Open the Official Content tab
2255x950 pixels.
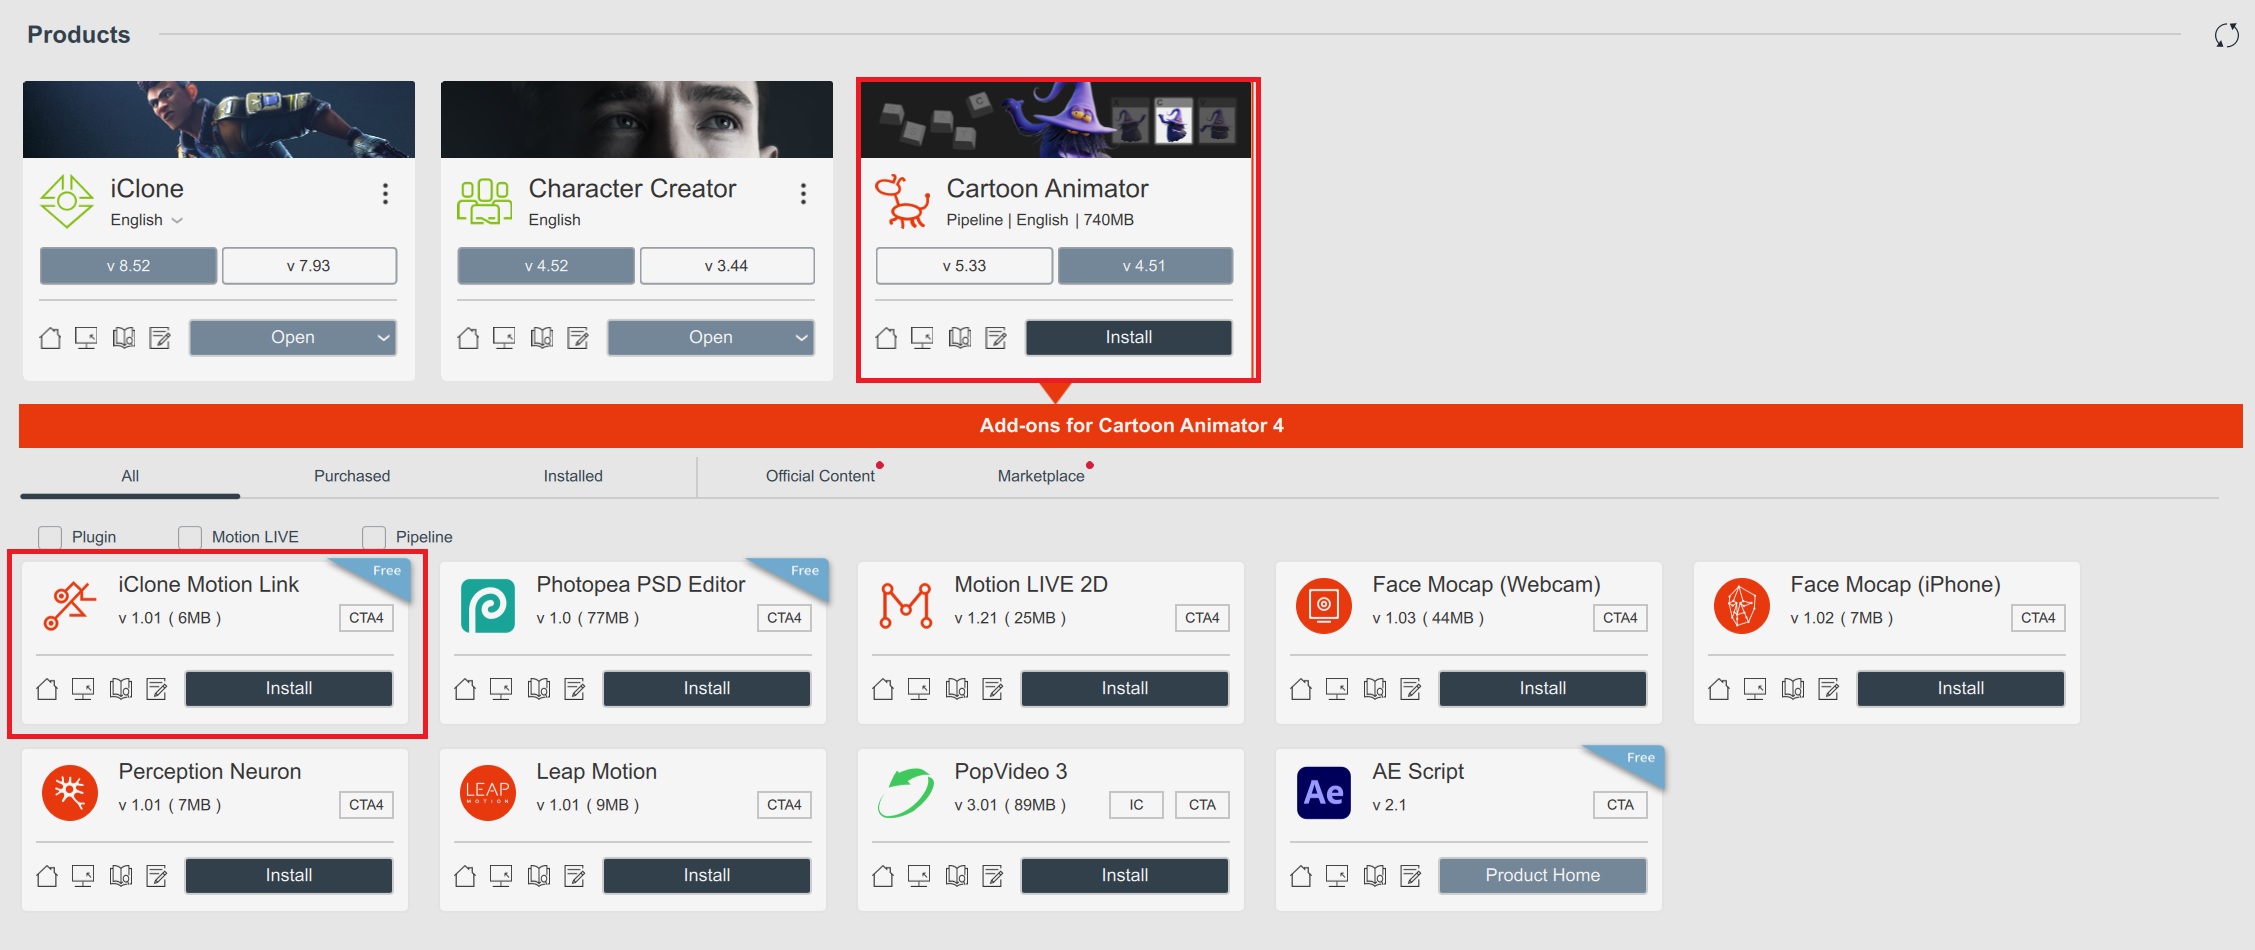click(820, 476)
